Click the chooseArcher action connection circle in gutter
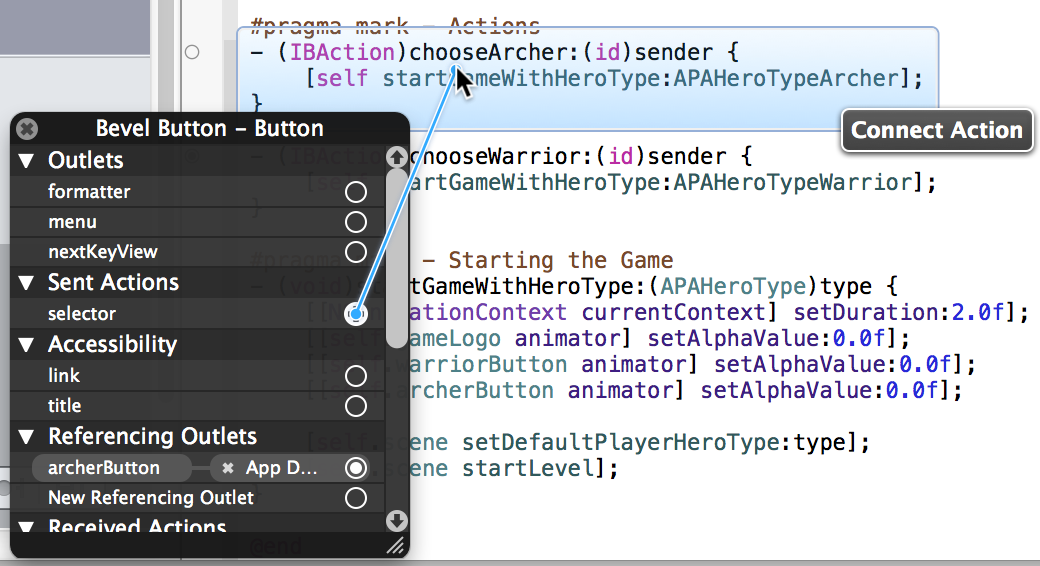The image size is (1040, 566). point(192,52)
